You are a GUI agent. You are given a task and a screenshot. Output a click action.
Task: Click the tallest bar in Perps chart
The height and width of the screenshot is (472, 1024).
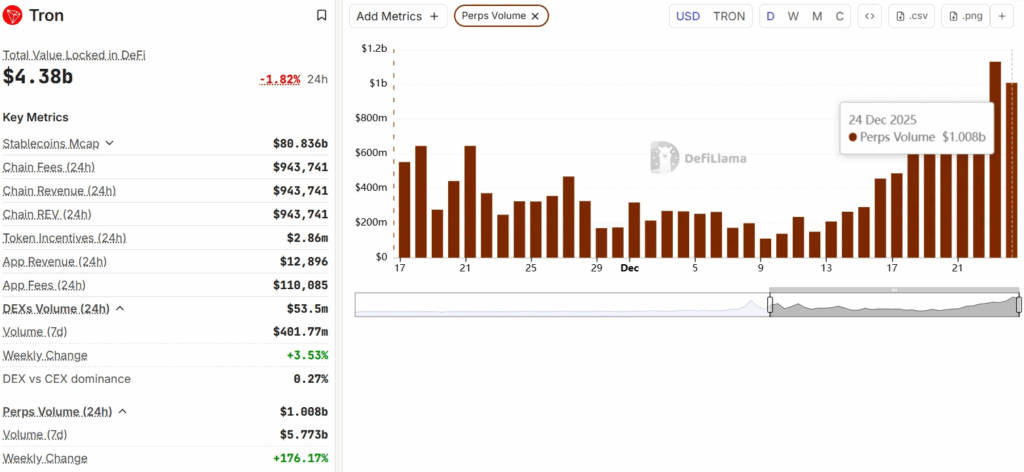tap(995, 160)
